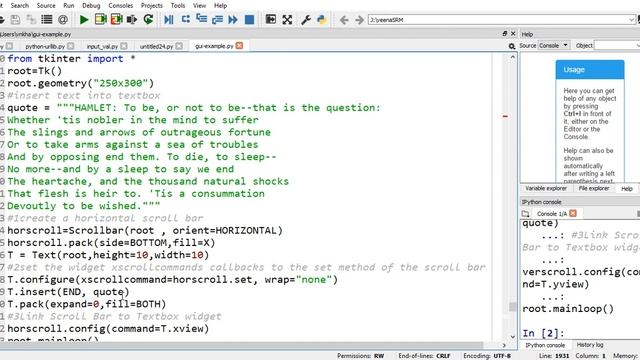Image resolution: width=640 pixels, height=360 pixels.
Task: Maximize current pane icon
Action: (x=271, y=19)
